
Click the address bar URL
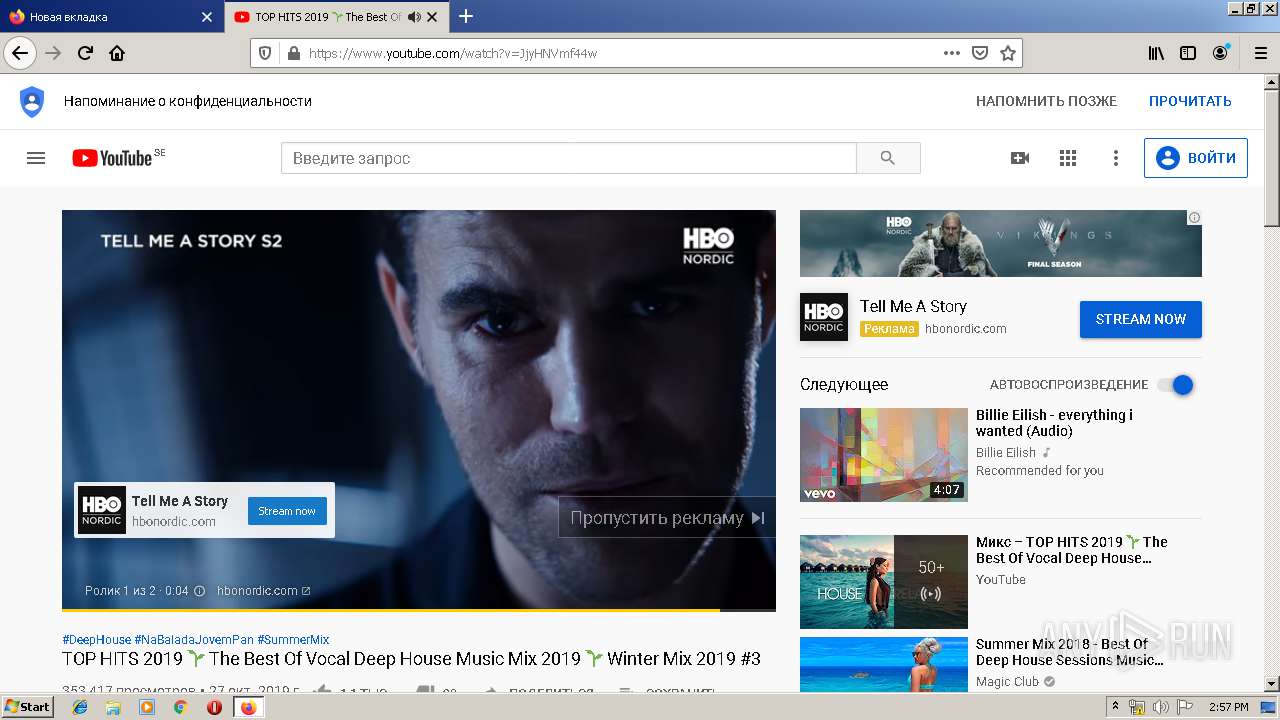tap(453, 53)
